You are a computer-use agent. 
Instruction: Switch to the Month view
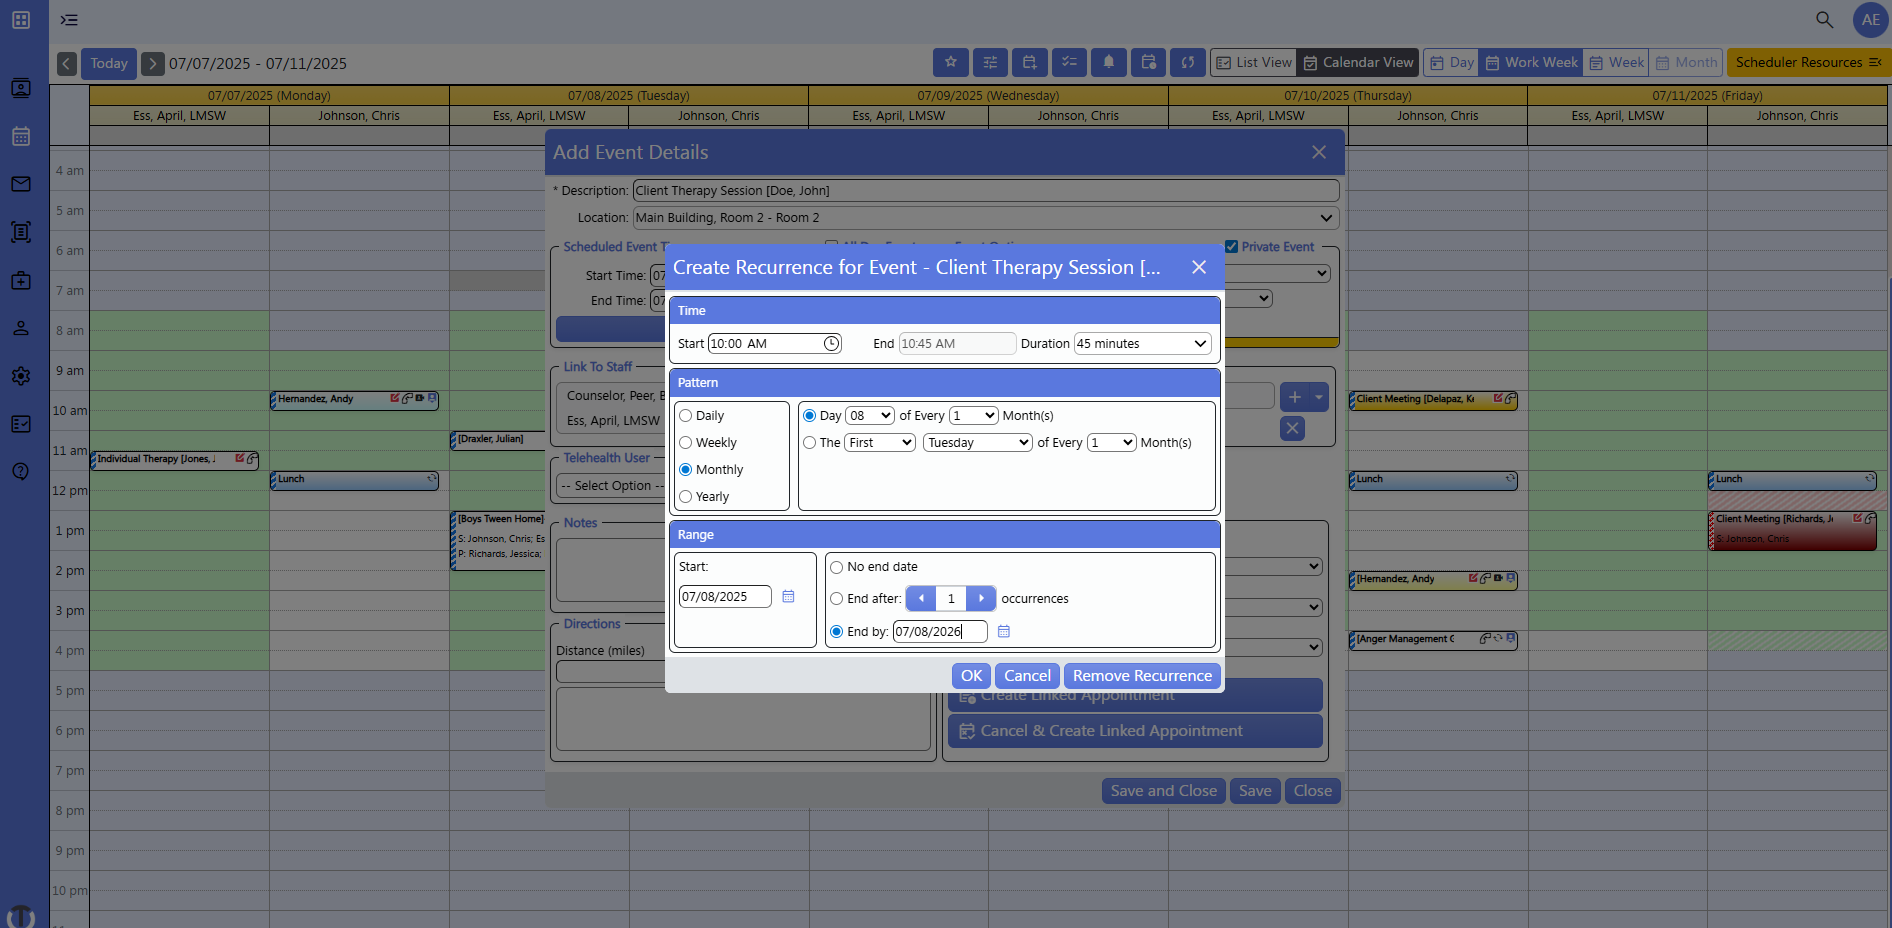pos(1686,62)
